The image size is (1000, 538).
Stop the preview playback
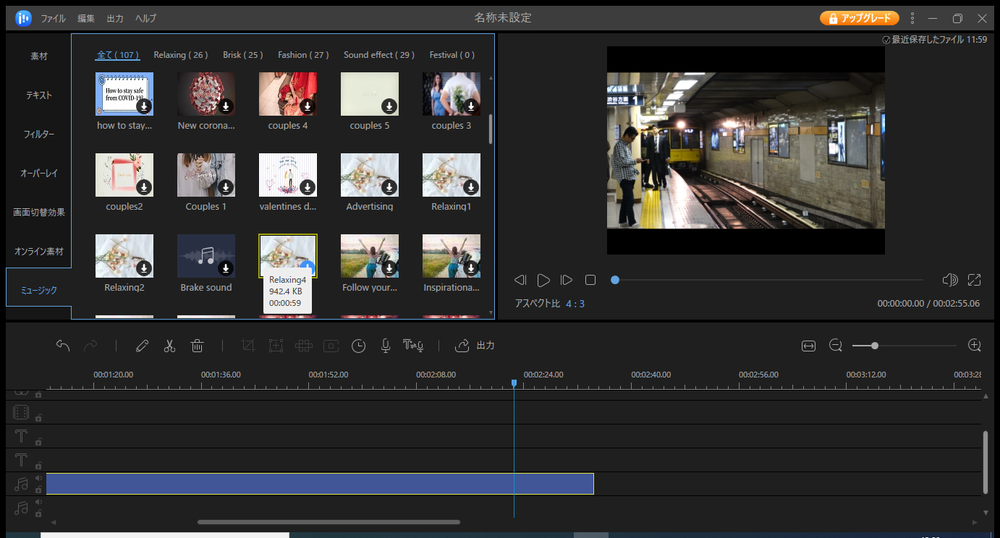[x=591, y=280]
